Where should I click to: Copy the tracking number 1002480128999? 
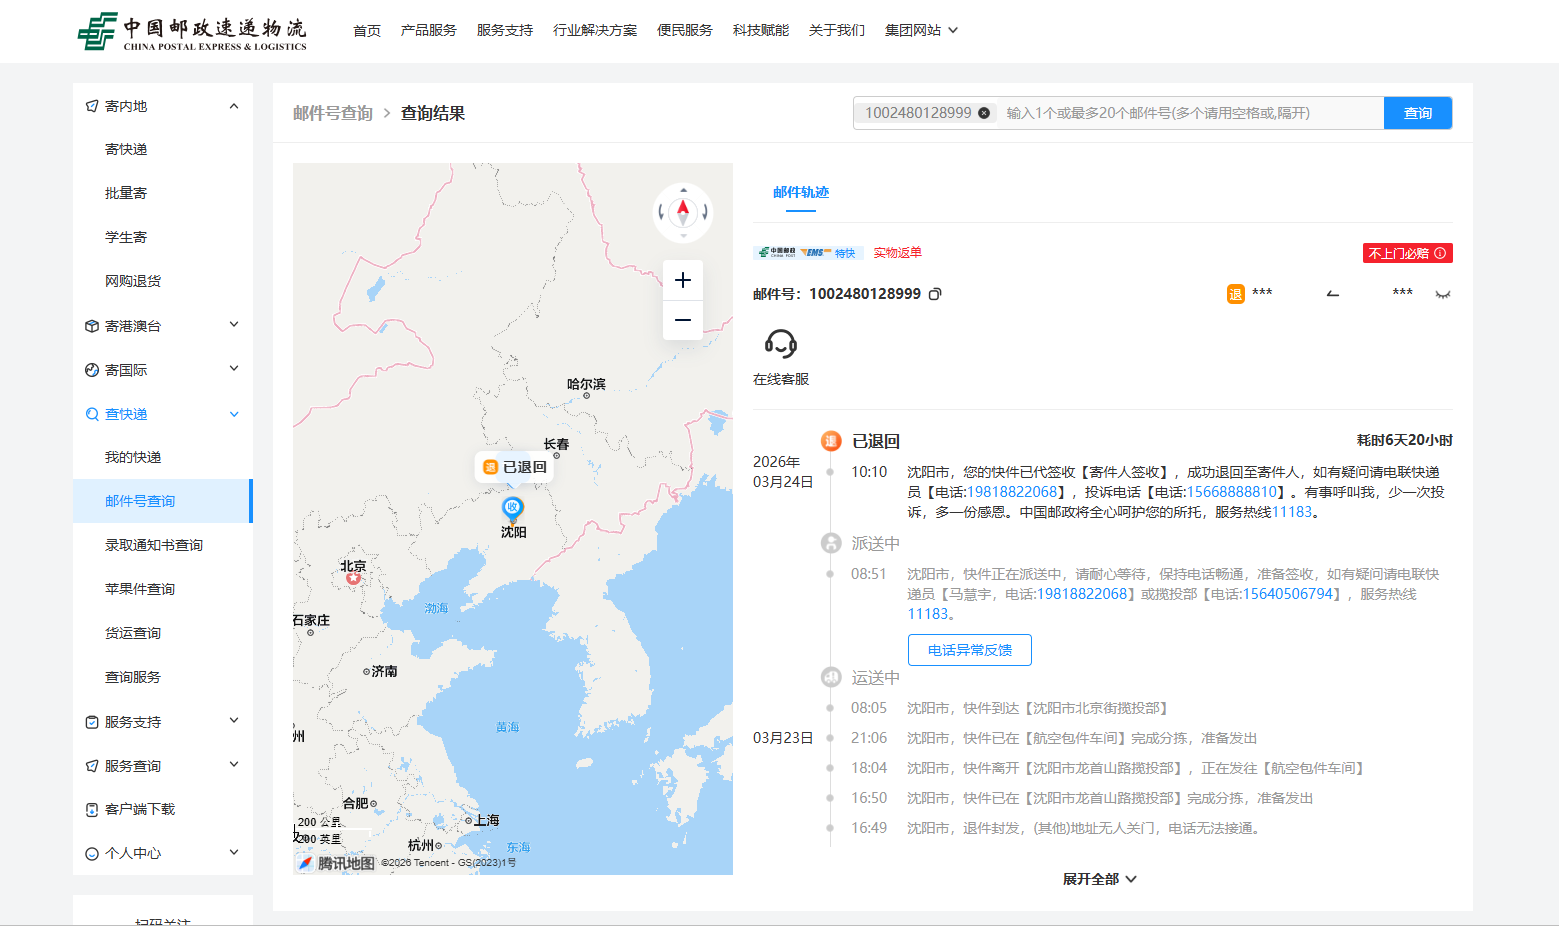(x=935, y=294)
